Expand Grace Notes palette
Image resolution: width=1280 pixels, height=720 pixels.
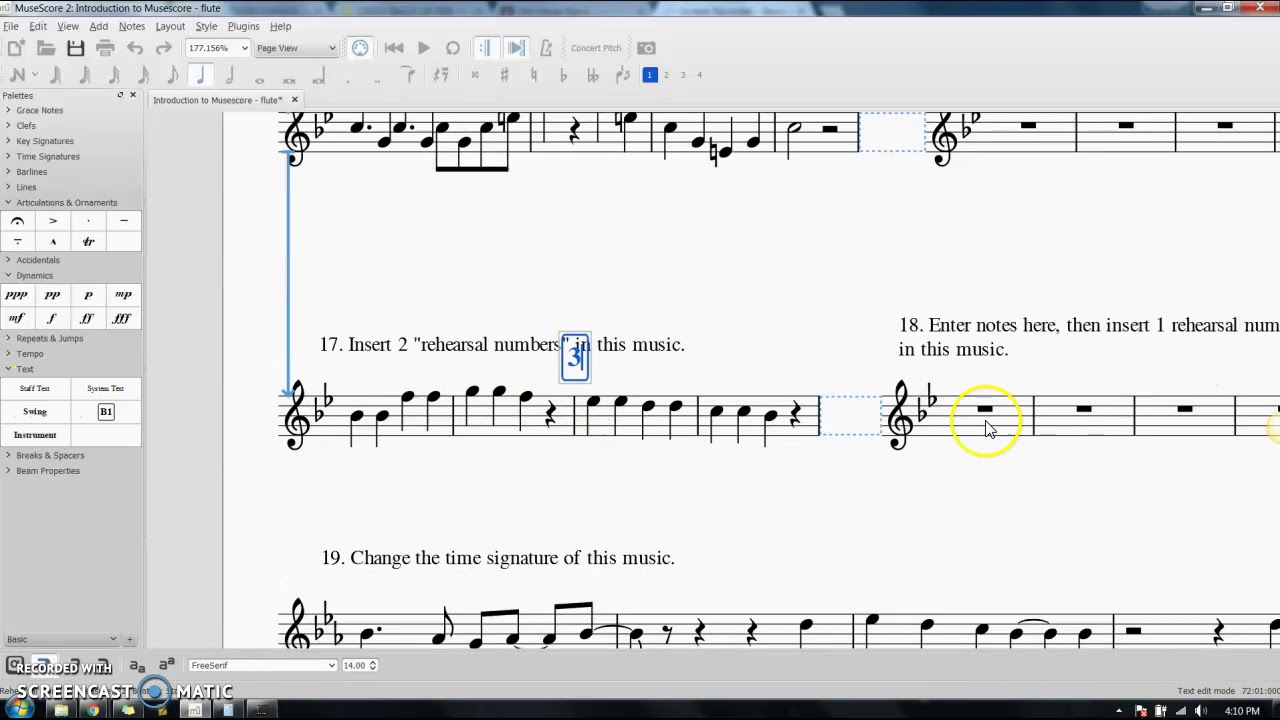click(x=39, y=110)
